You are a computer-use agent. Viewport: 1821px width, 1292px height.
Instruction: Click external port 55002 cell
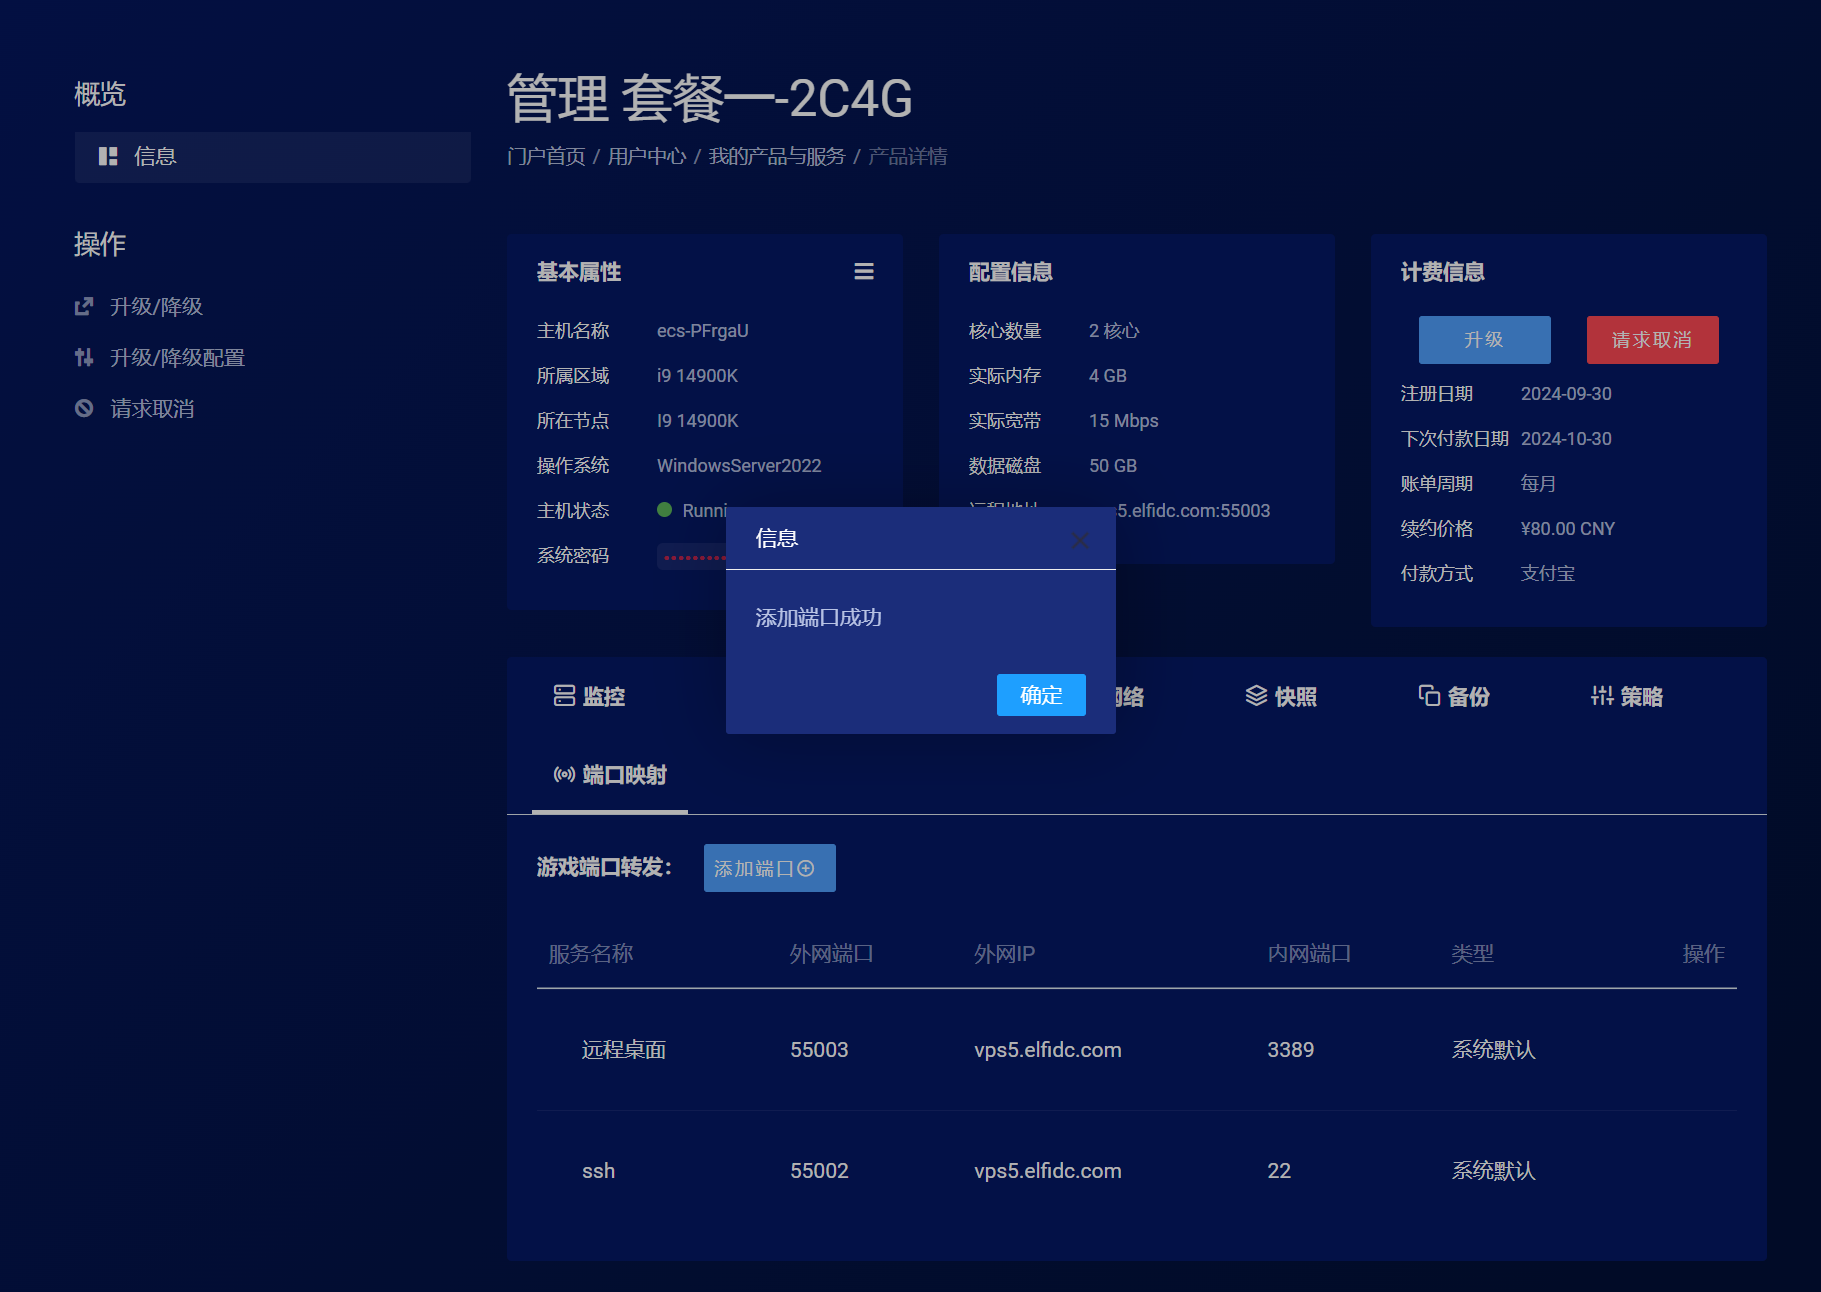pos(819,1171)
